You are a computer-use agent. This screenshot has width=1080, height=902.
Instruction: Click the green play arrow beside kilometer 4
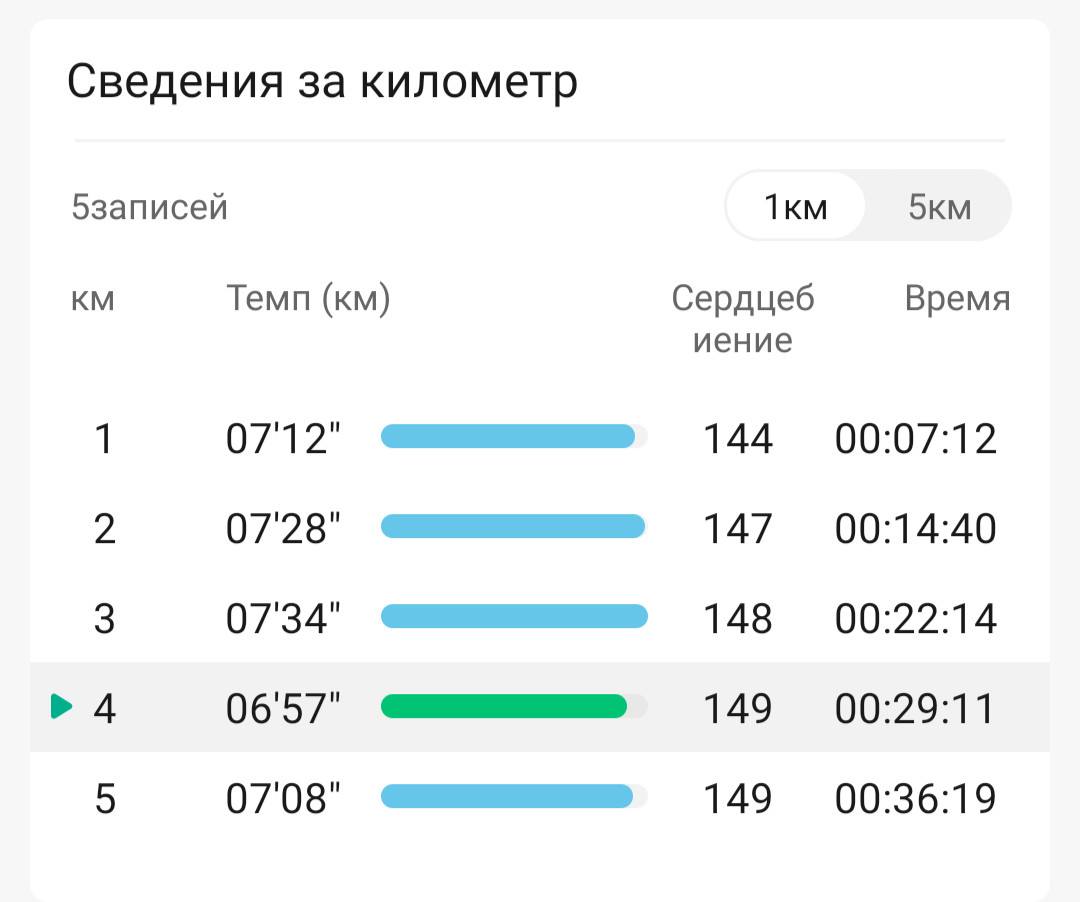click(61, 706)
